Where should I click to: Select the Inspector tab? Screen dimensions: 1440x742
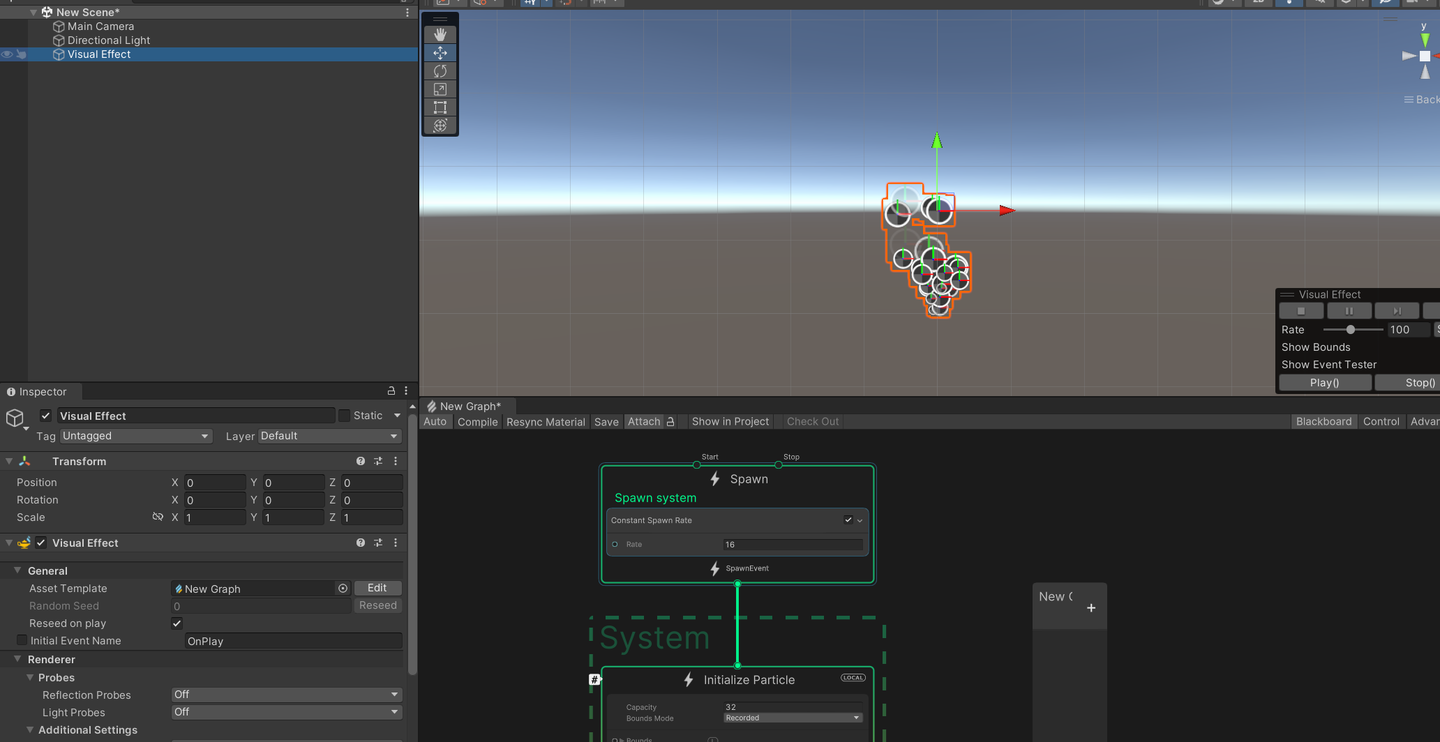pyautogui.click(x=39, y=391)
